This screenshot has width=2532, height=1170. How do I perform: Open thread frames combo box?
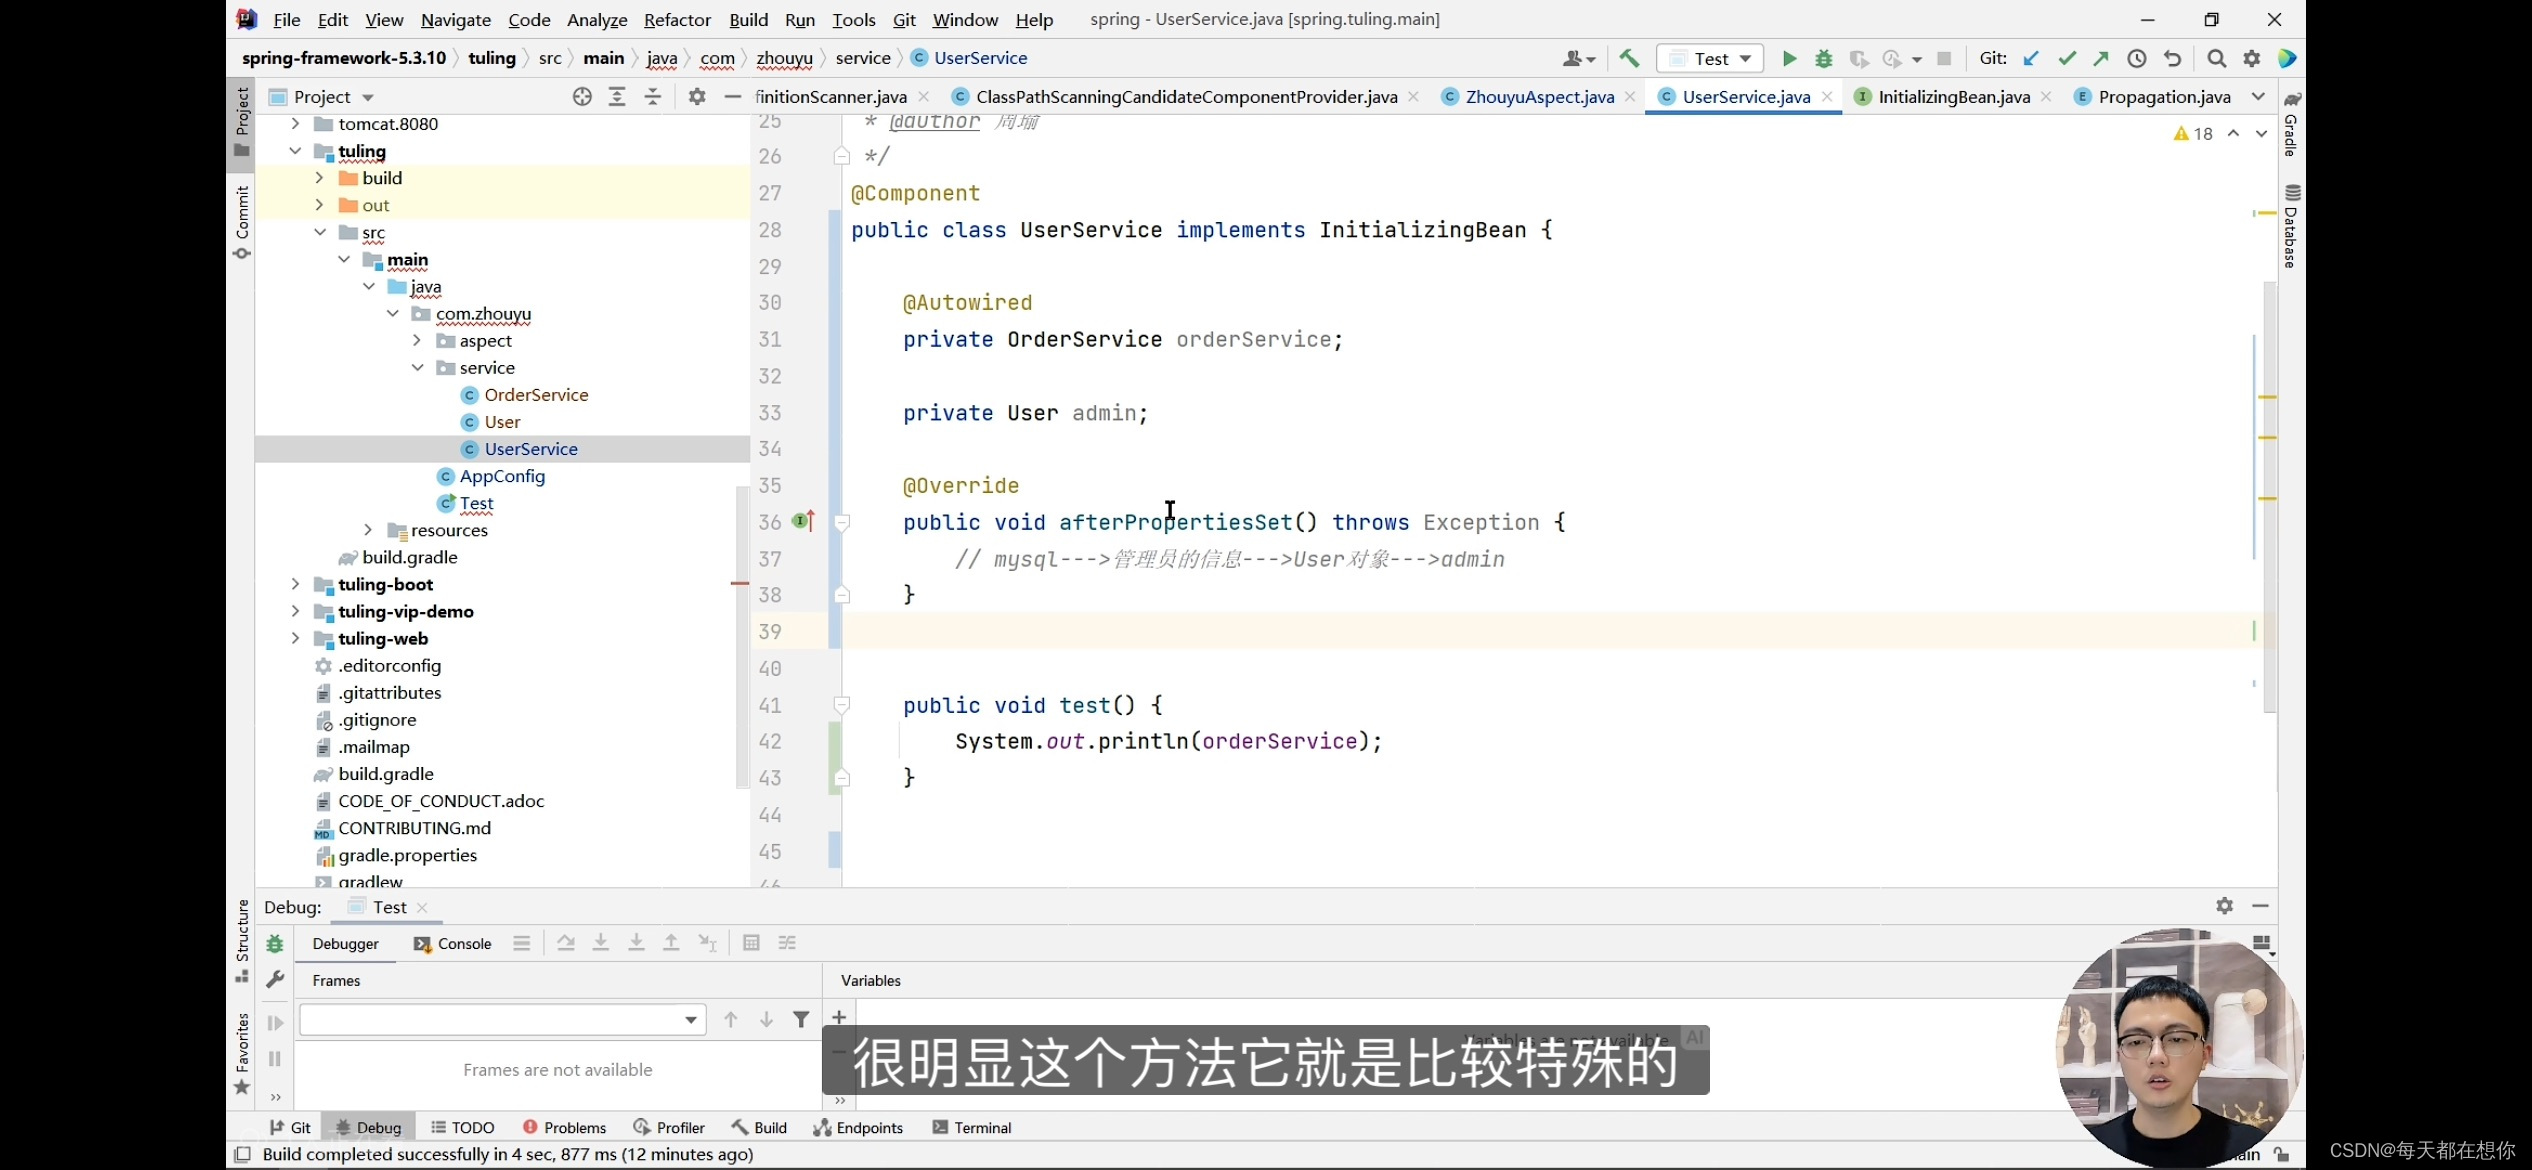tap(503, 1019)
